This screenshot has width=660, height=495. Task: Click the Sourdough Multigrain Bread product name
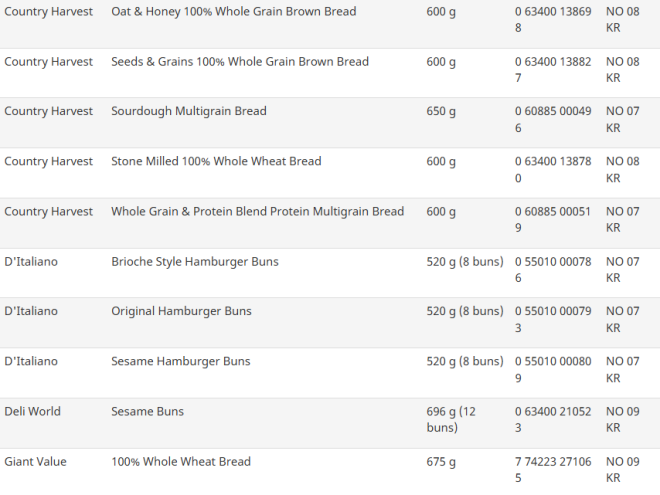click(x=189, y=112)
